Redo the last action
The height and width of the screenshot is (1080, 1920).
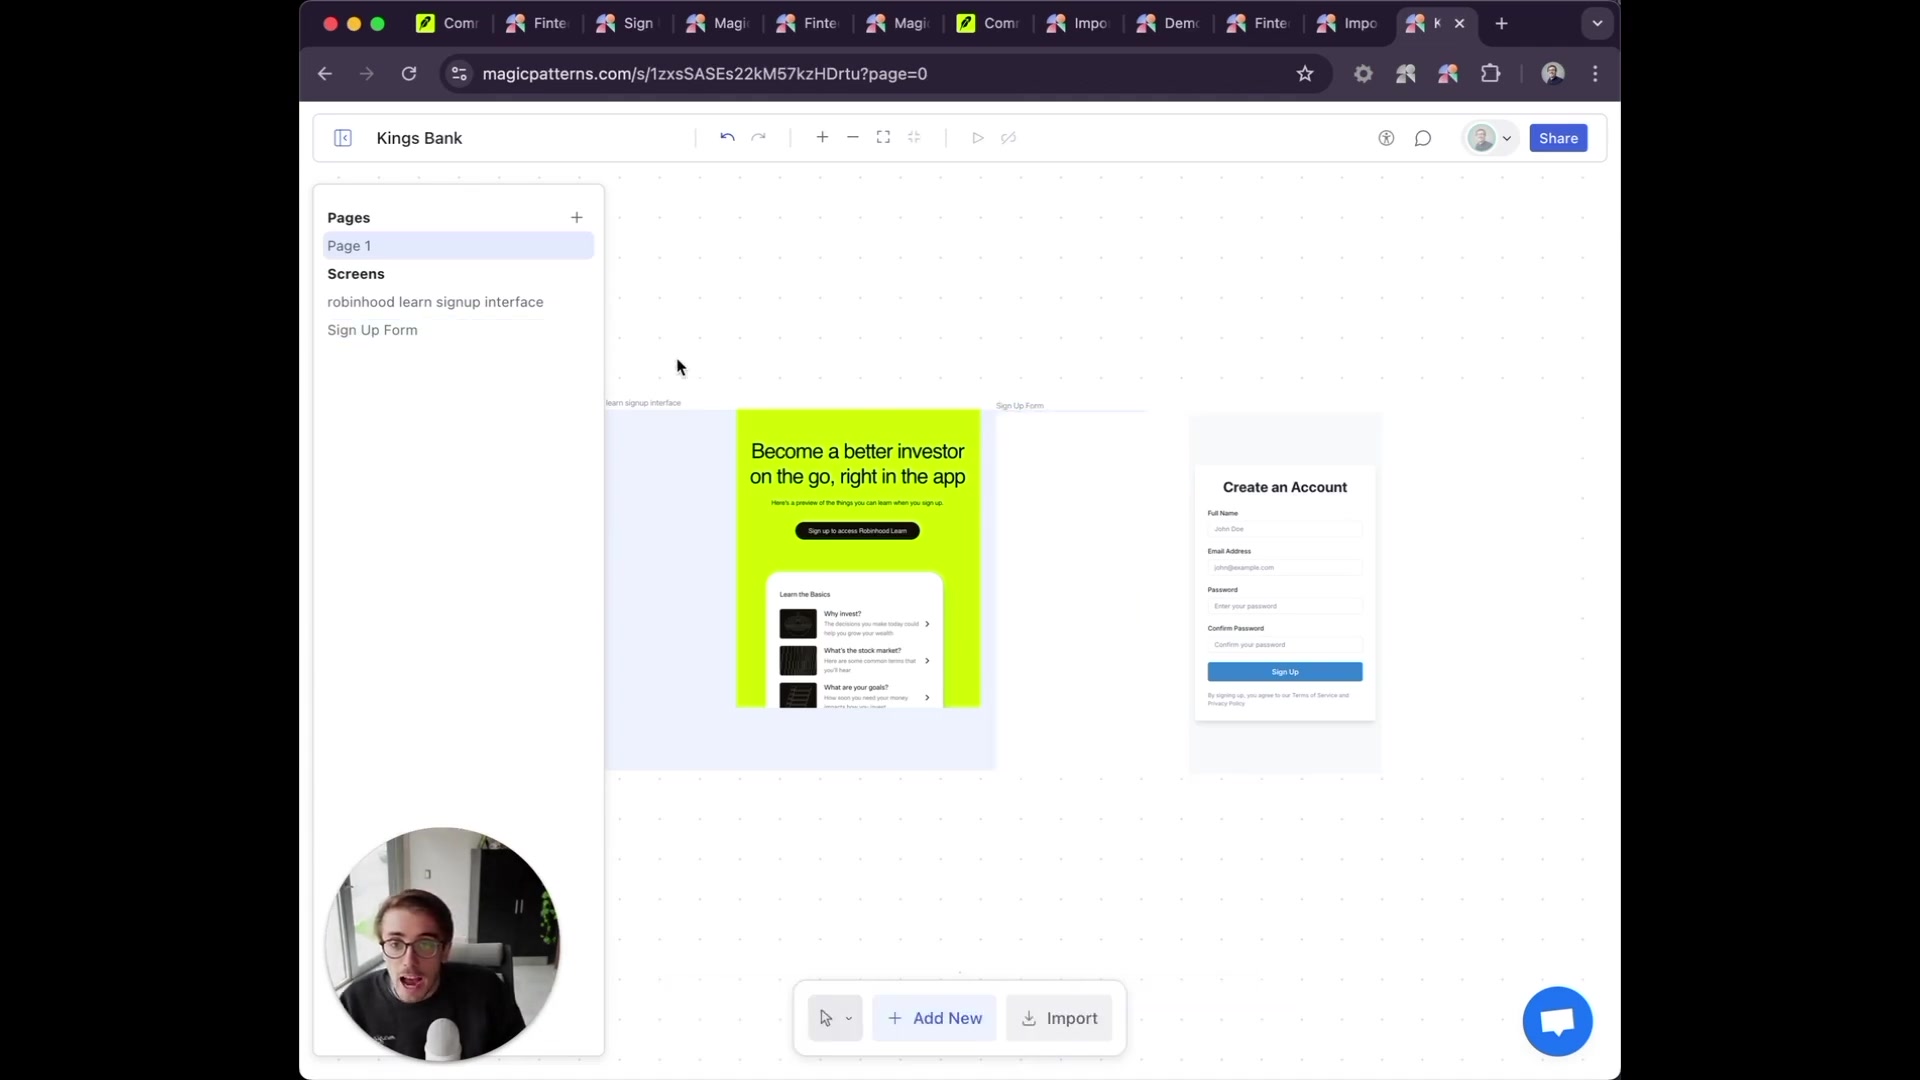click(x=759, y=137)
